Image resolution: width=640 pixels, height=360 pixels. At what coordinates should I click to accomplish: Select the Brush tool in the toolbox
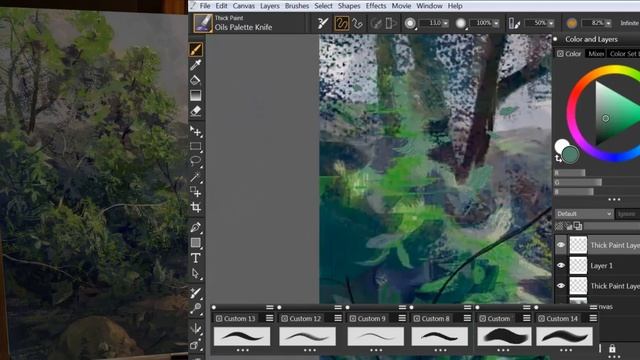click(x=196, y=49)
